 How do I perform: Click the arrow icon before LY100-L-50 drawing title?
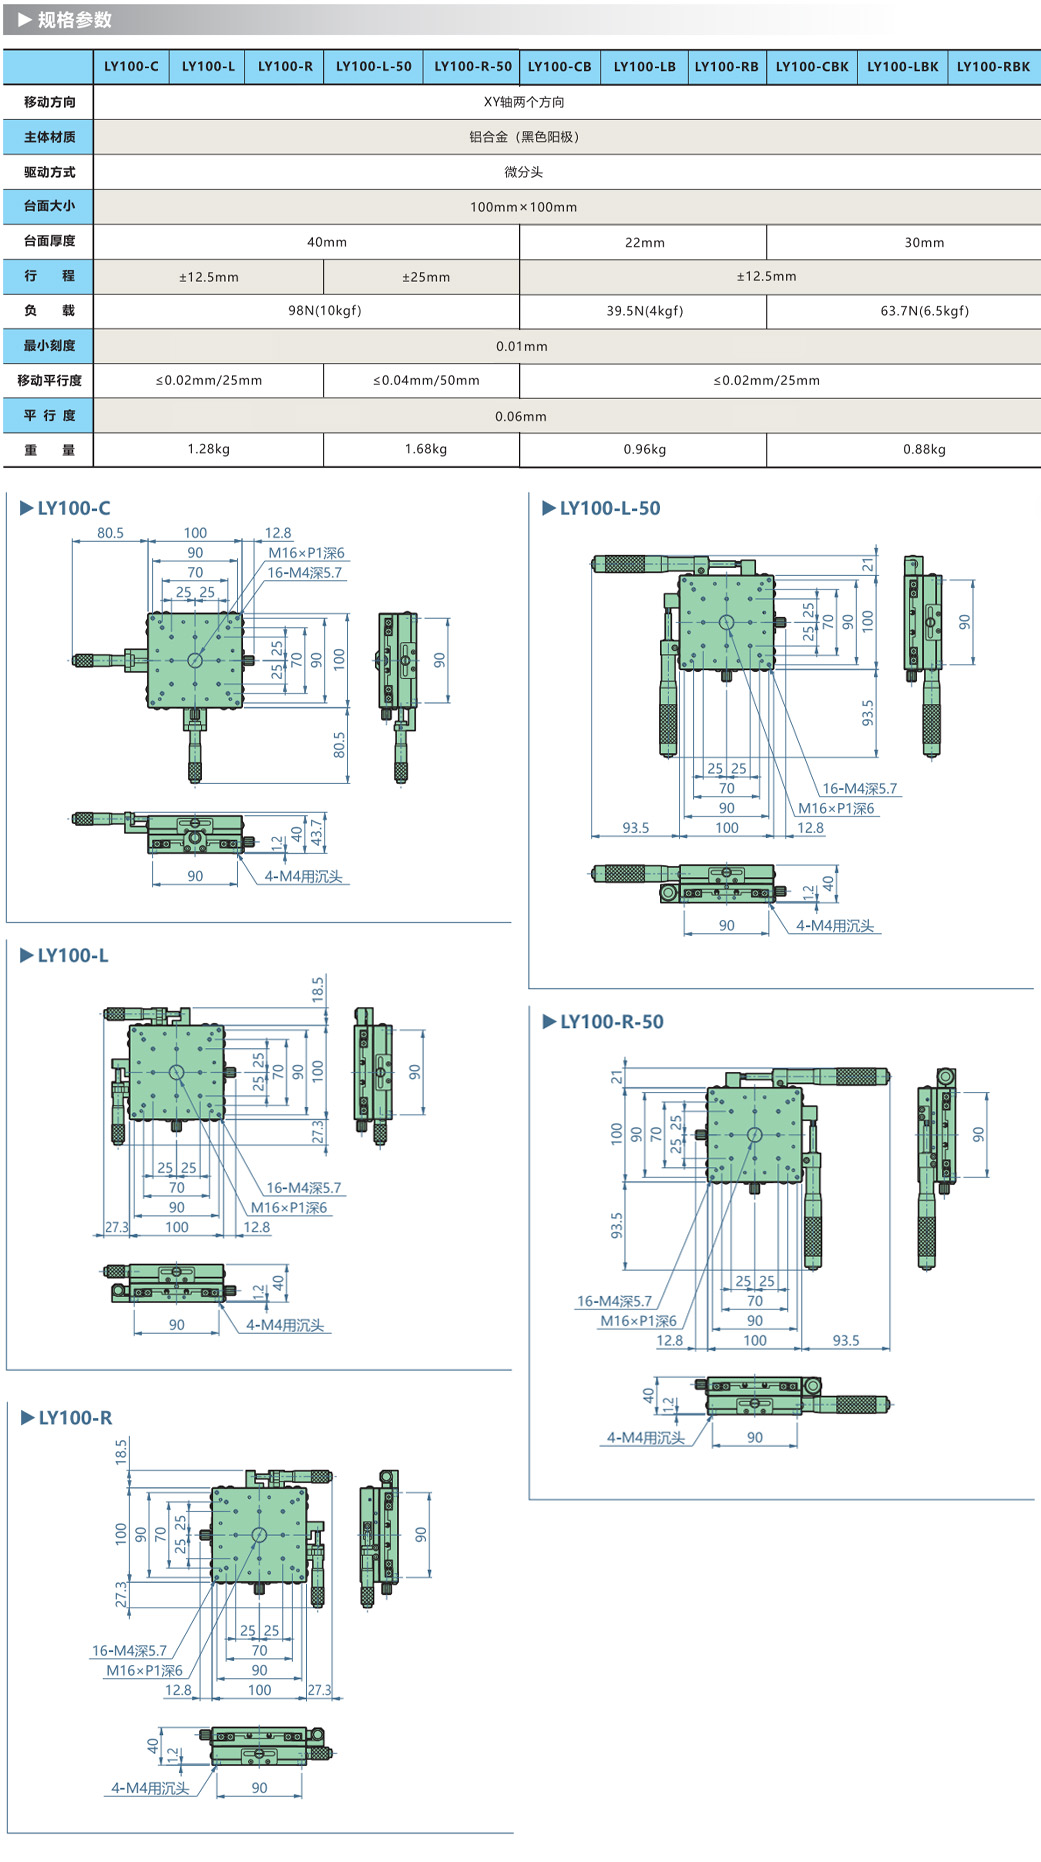click(548, 508)
